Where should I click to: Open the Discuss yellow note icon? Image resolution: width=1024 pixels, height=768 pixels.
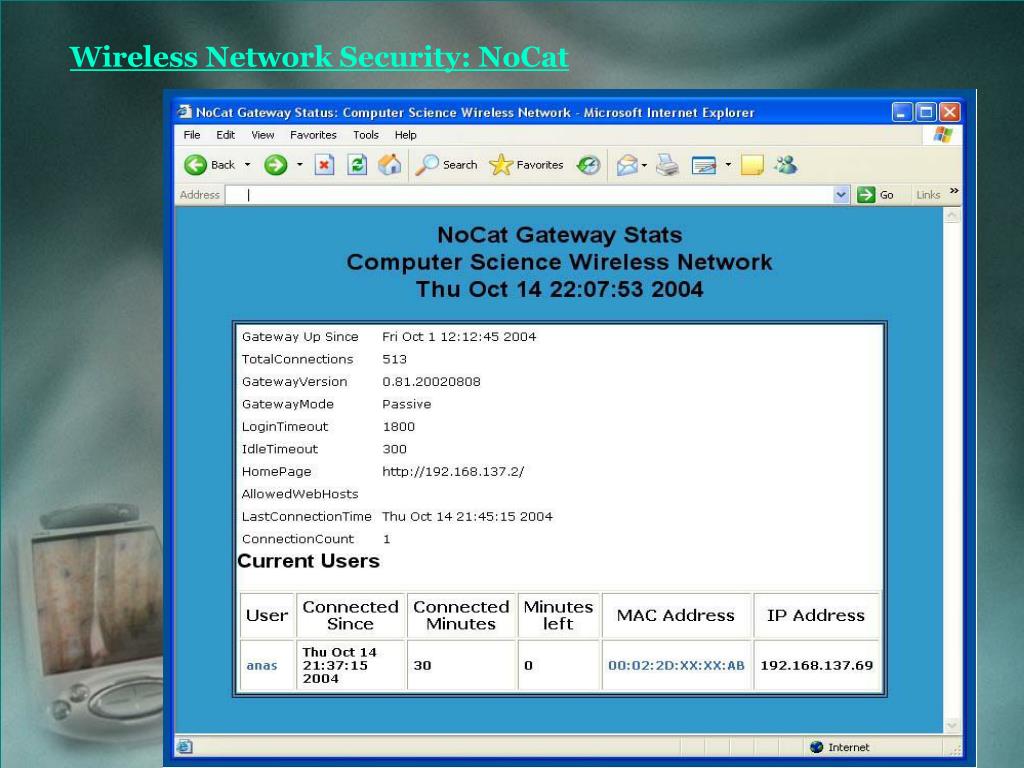[752, 165]
